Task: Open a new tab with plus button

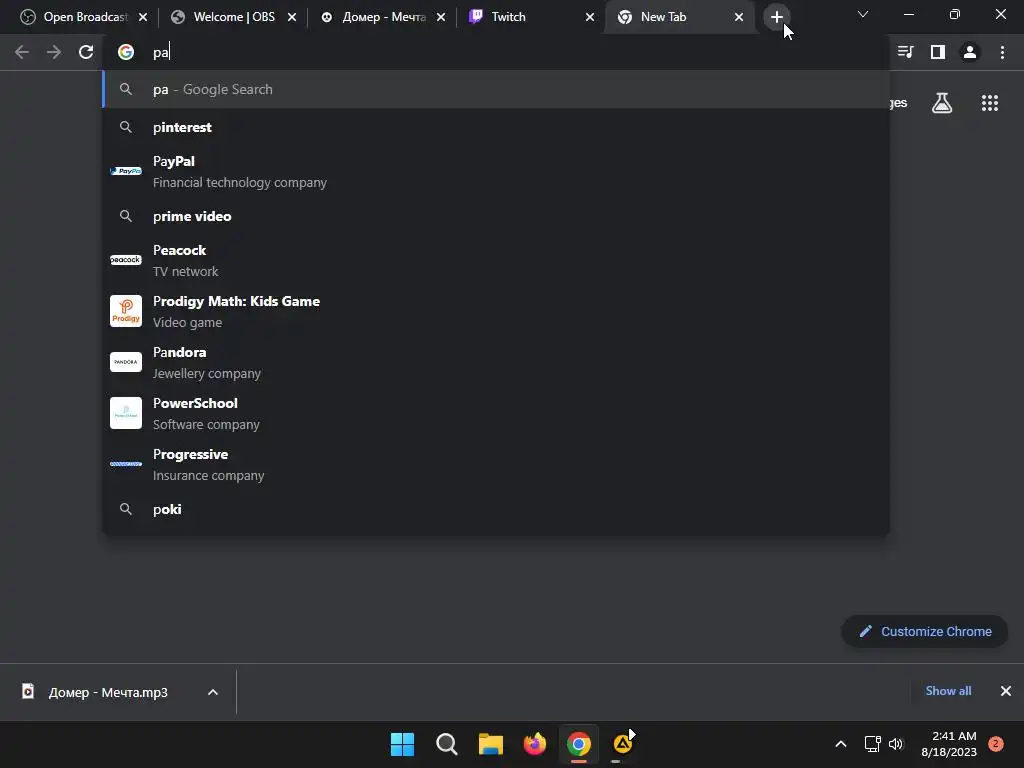Action: pyautogui.click(x=776, y=18)
